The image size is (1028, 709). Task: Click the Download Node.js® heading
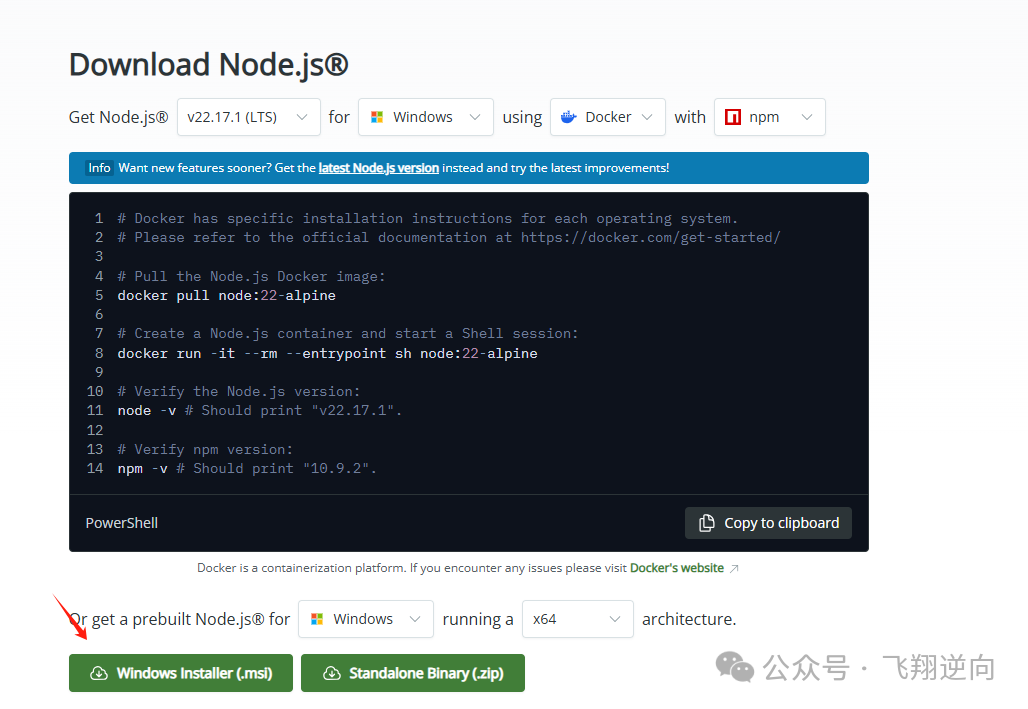click(208, 64)
